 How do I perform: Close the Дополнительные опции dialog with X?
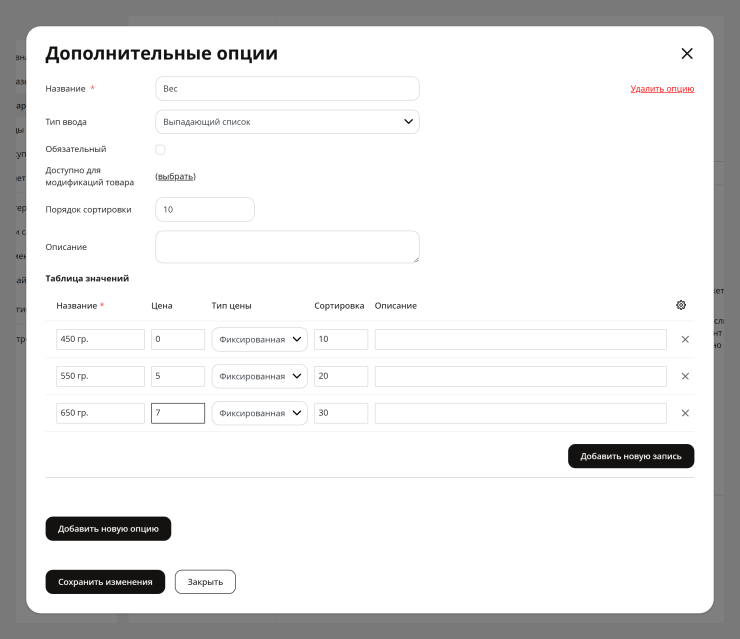coord(687,53)
